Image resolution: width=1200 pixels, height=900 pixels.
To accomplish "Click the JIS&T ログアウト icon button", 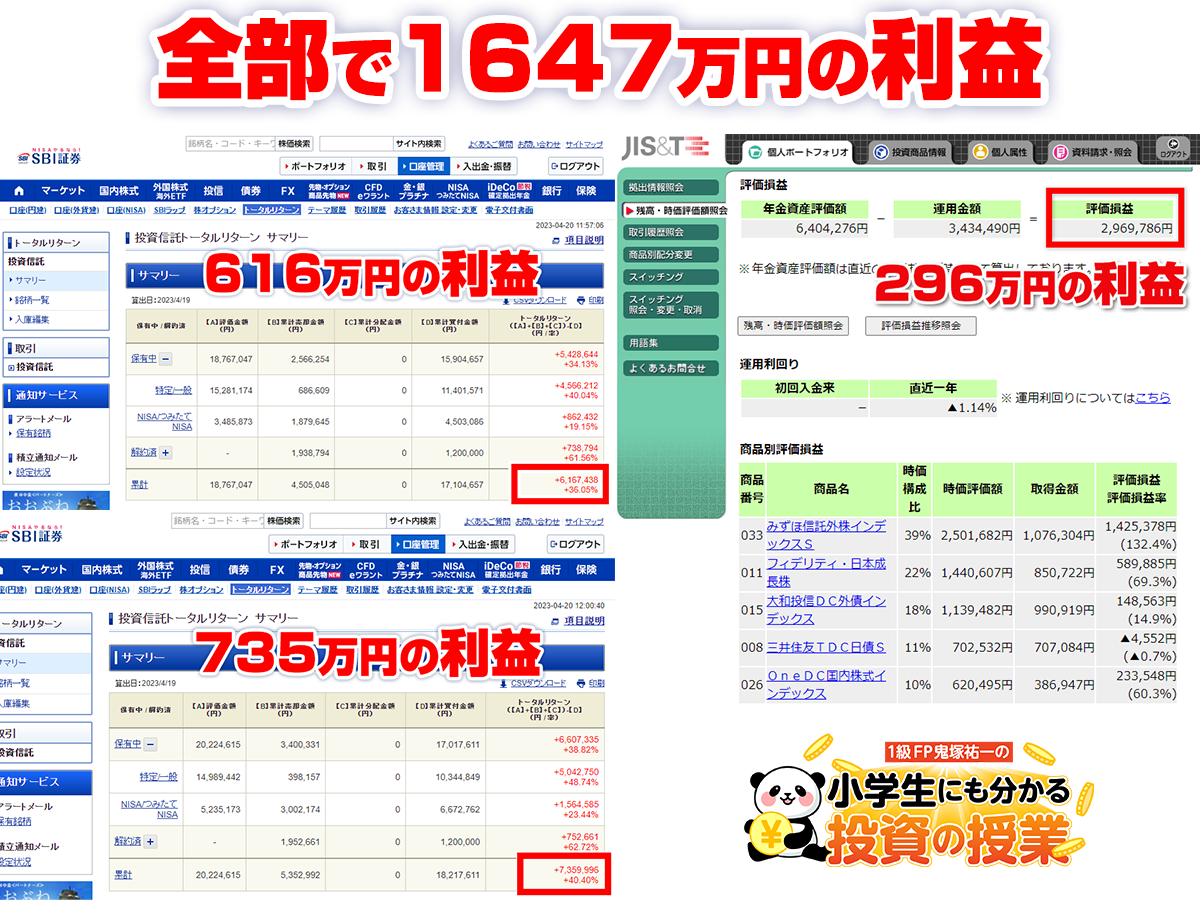I will pyautogui.click(x=1173, y=150).
